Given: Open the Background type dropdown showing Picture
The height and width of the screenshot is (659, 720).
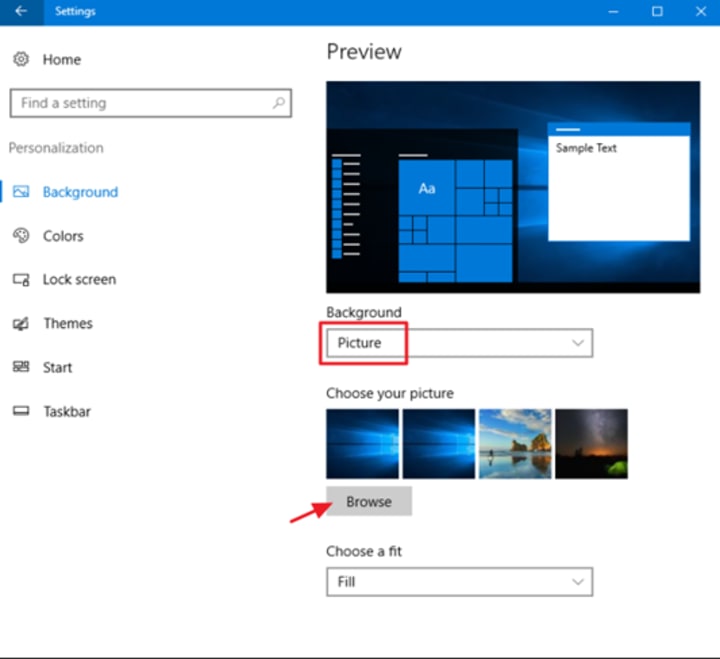Looking at the screenshot, I should (x=460, y=343).
